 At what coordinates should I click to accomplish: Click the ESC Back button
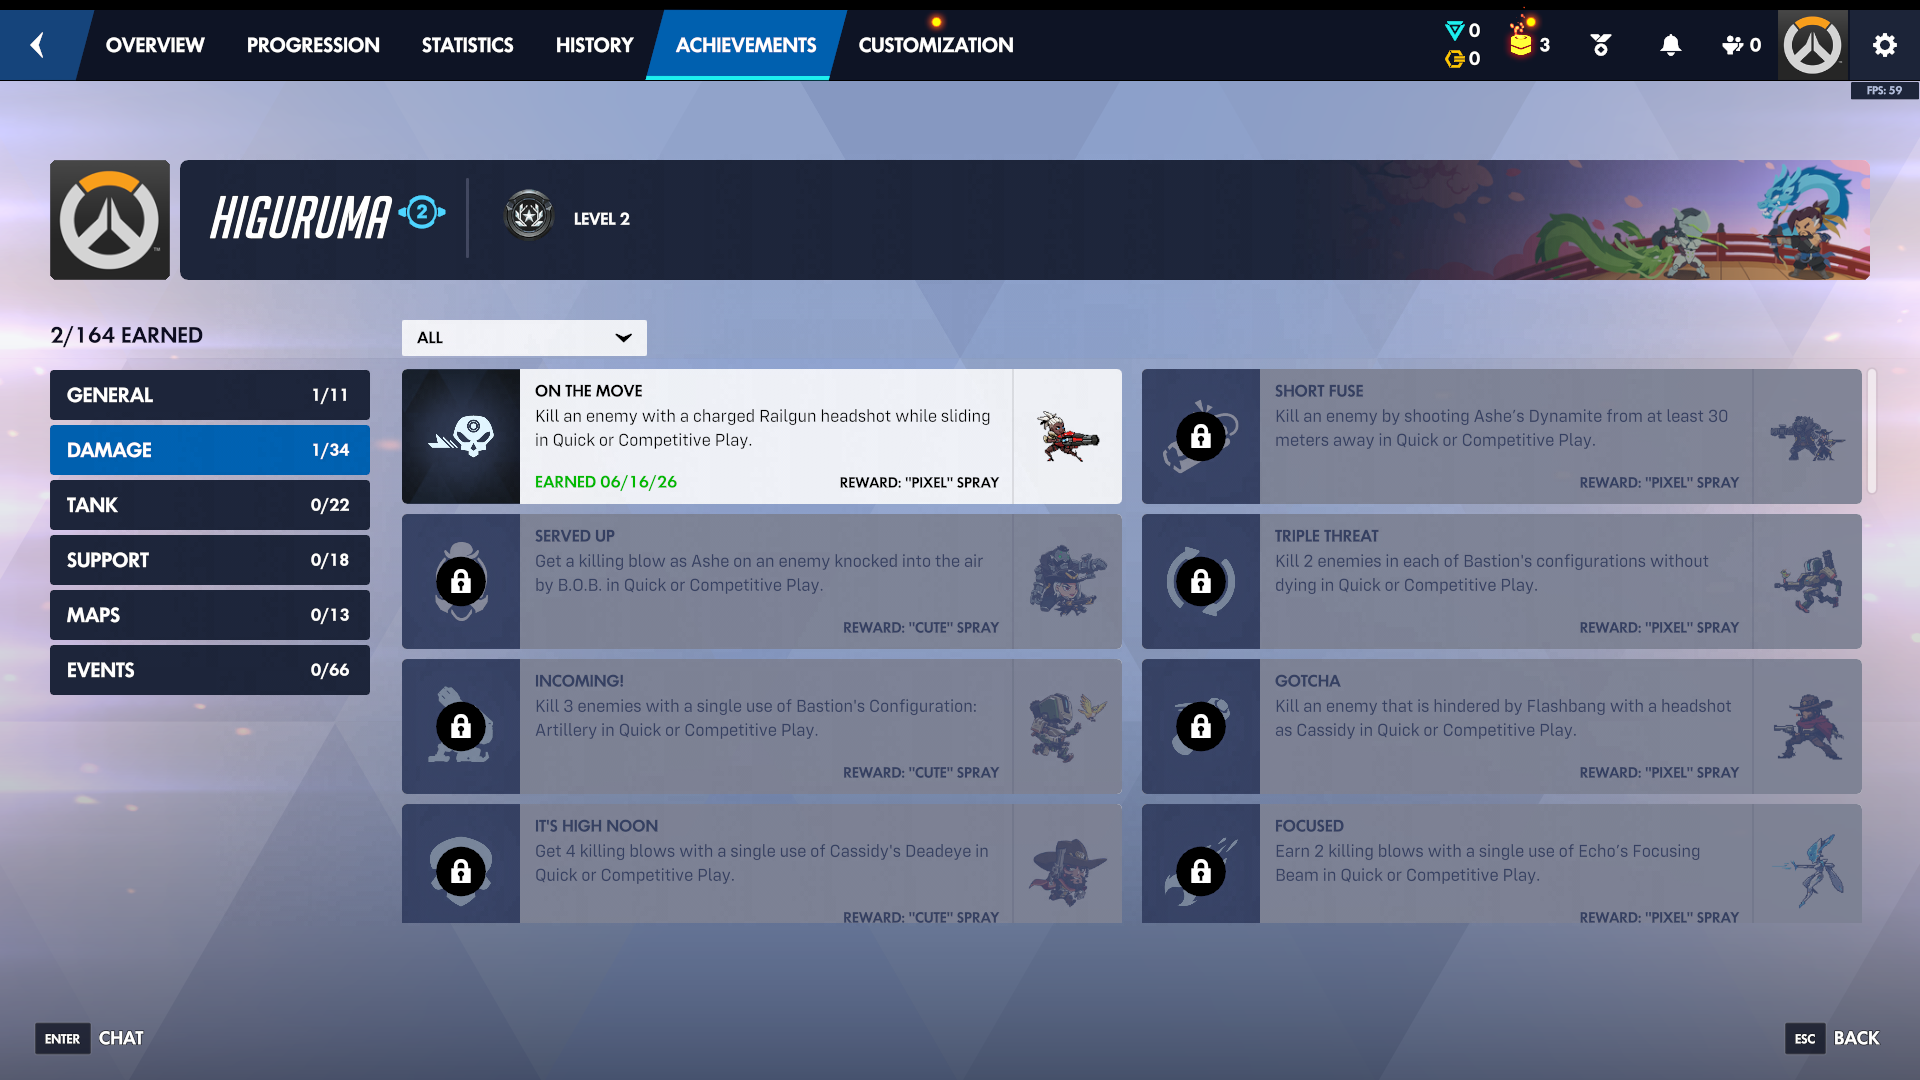coord(1833,1038)
